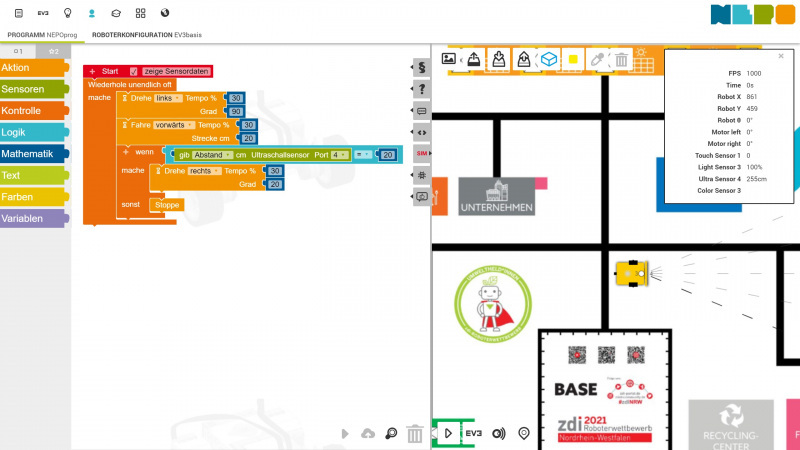The image size is (800, 450).
Task: Open the Text block category
Action: [x=34, y=176]
